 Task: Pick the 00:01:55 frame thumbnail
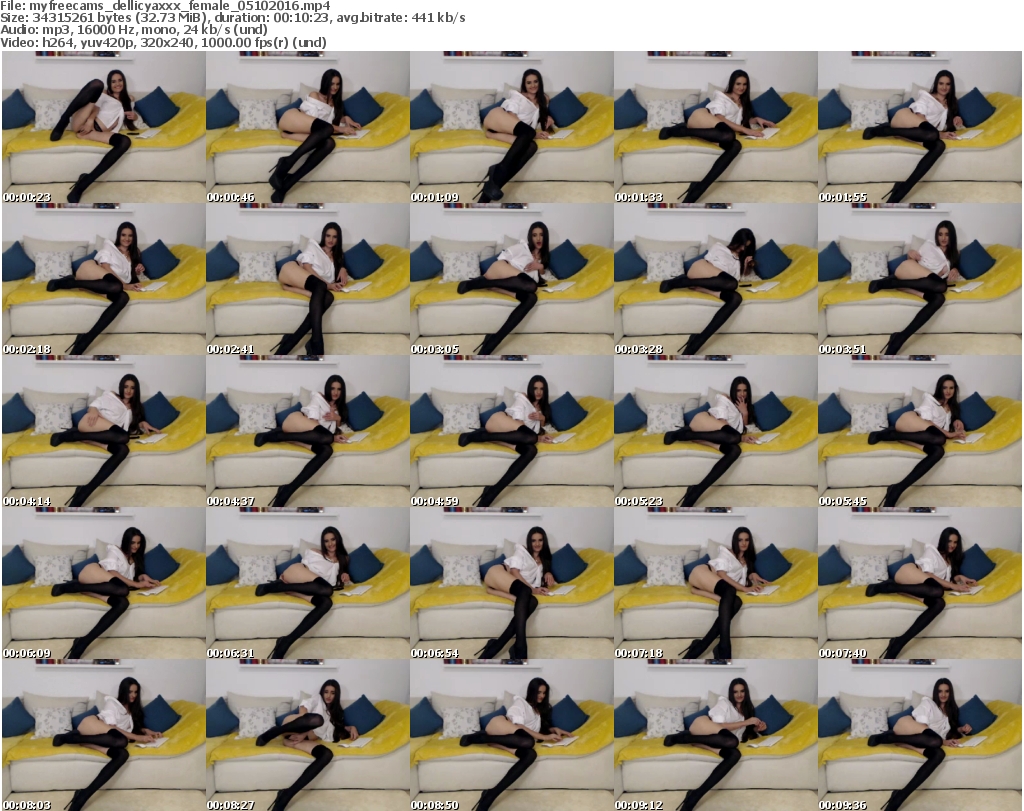click(919, 128)
